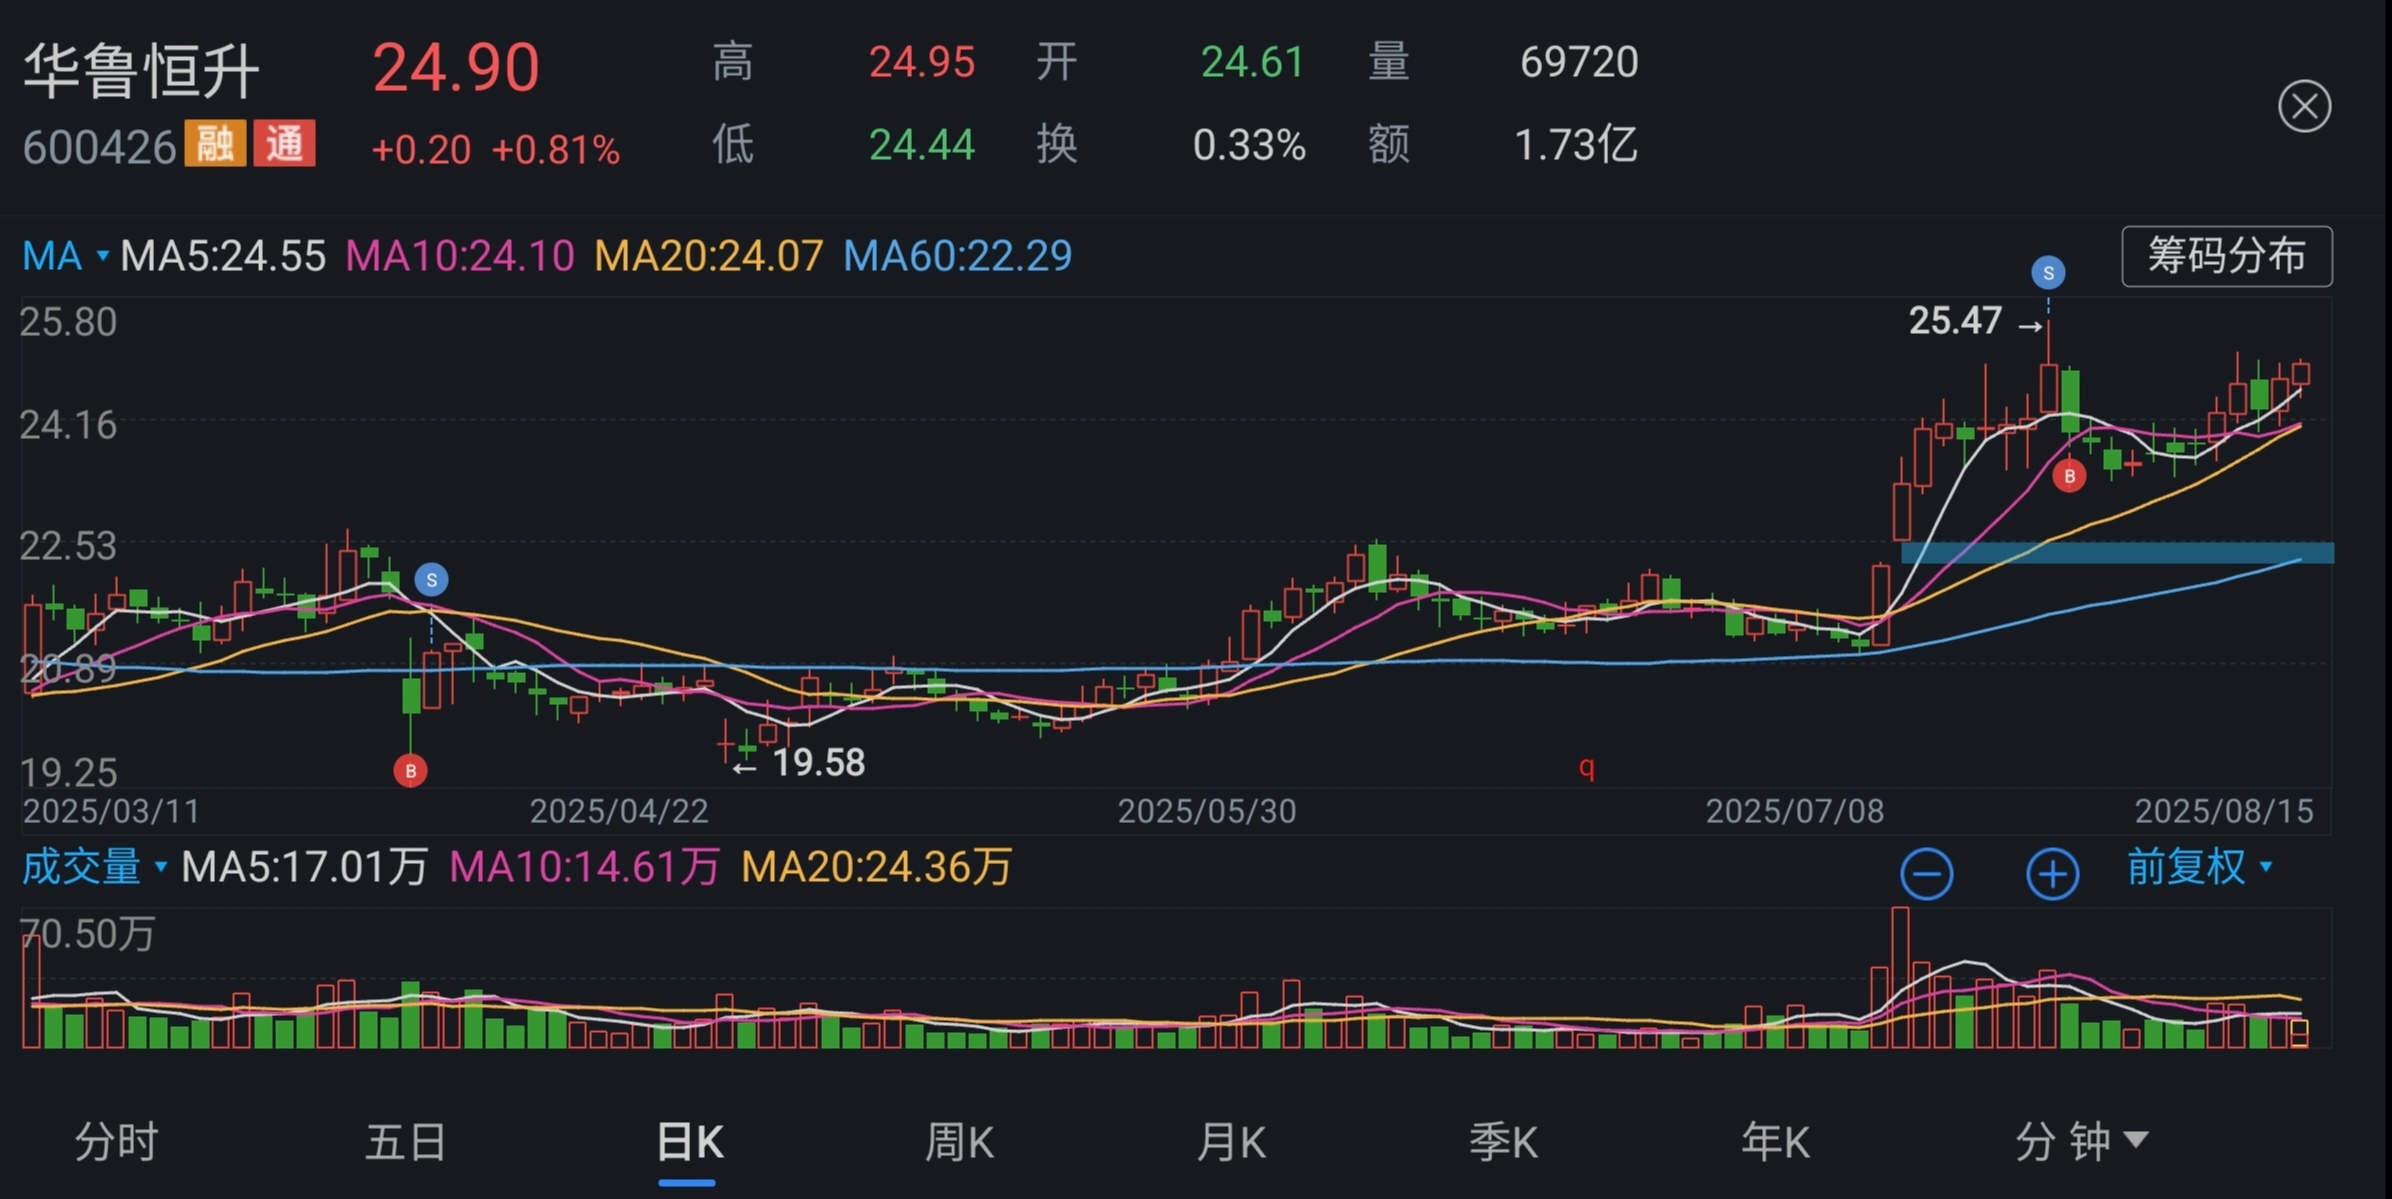Viewport: 2392px width, 1199px height.
Task: Open the 前复权 adjustment dropdown
Action: pyautogui.click(x=2200, y=866)
